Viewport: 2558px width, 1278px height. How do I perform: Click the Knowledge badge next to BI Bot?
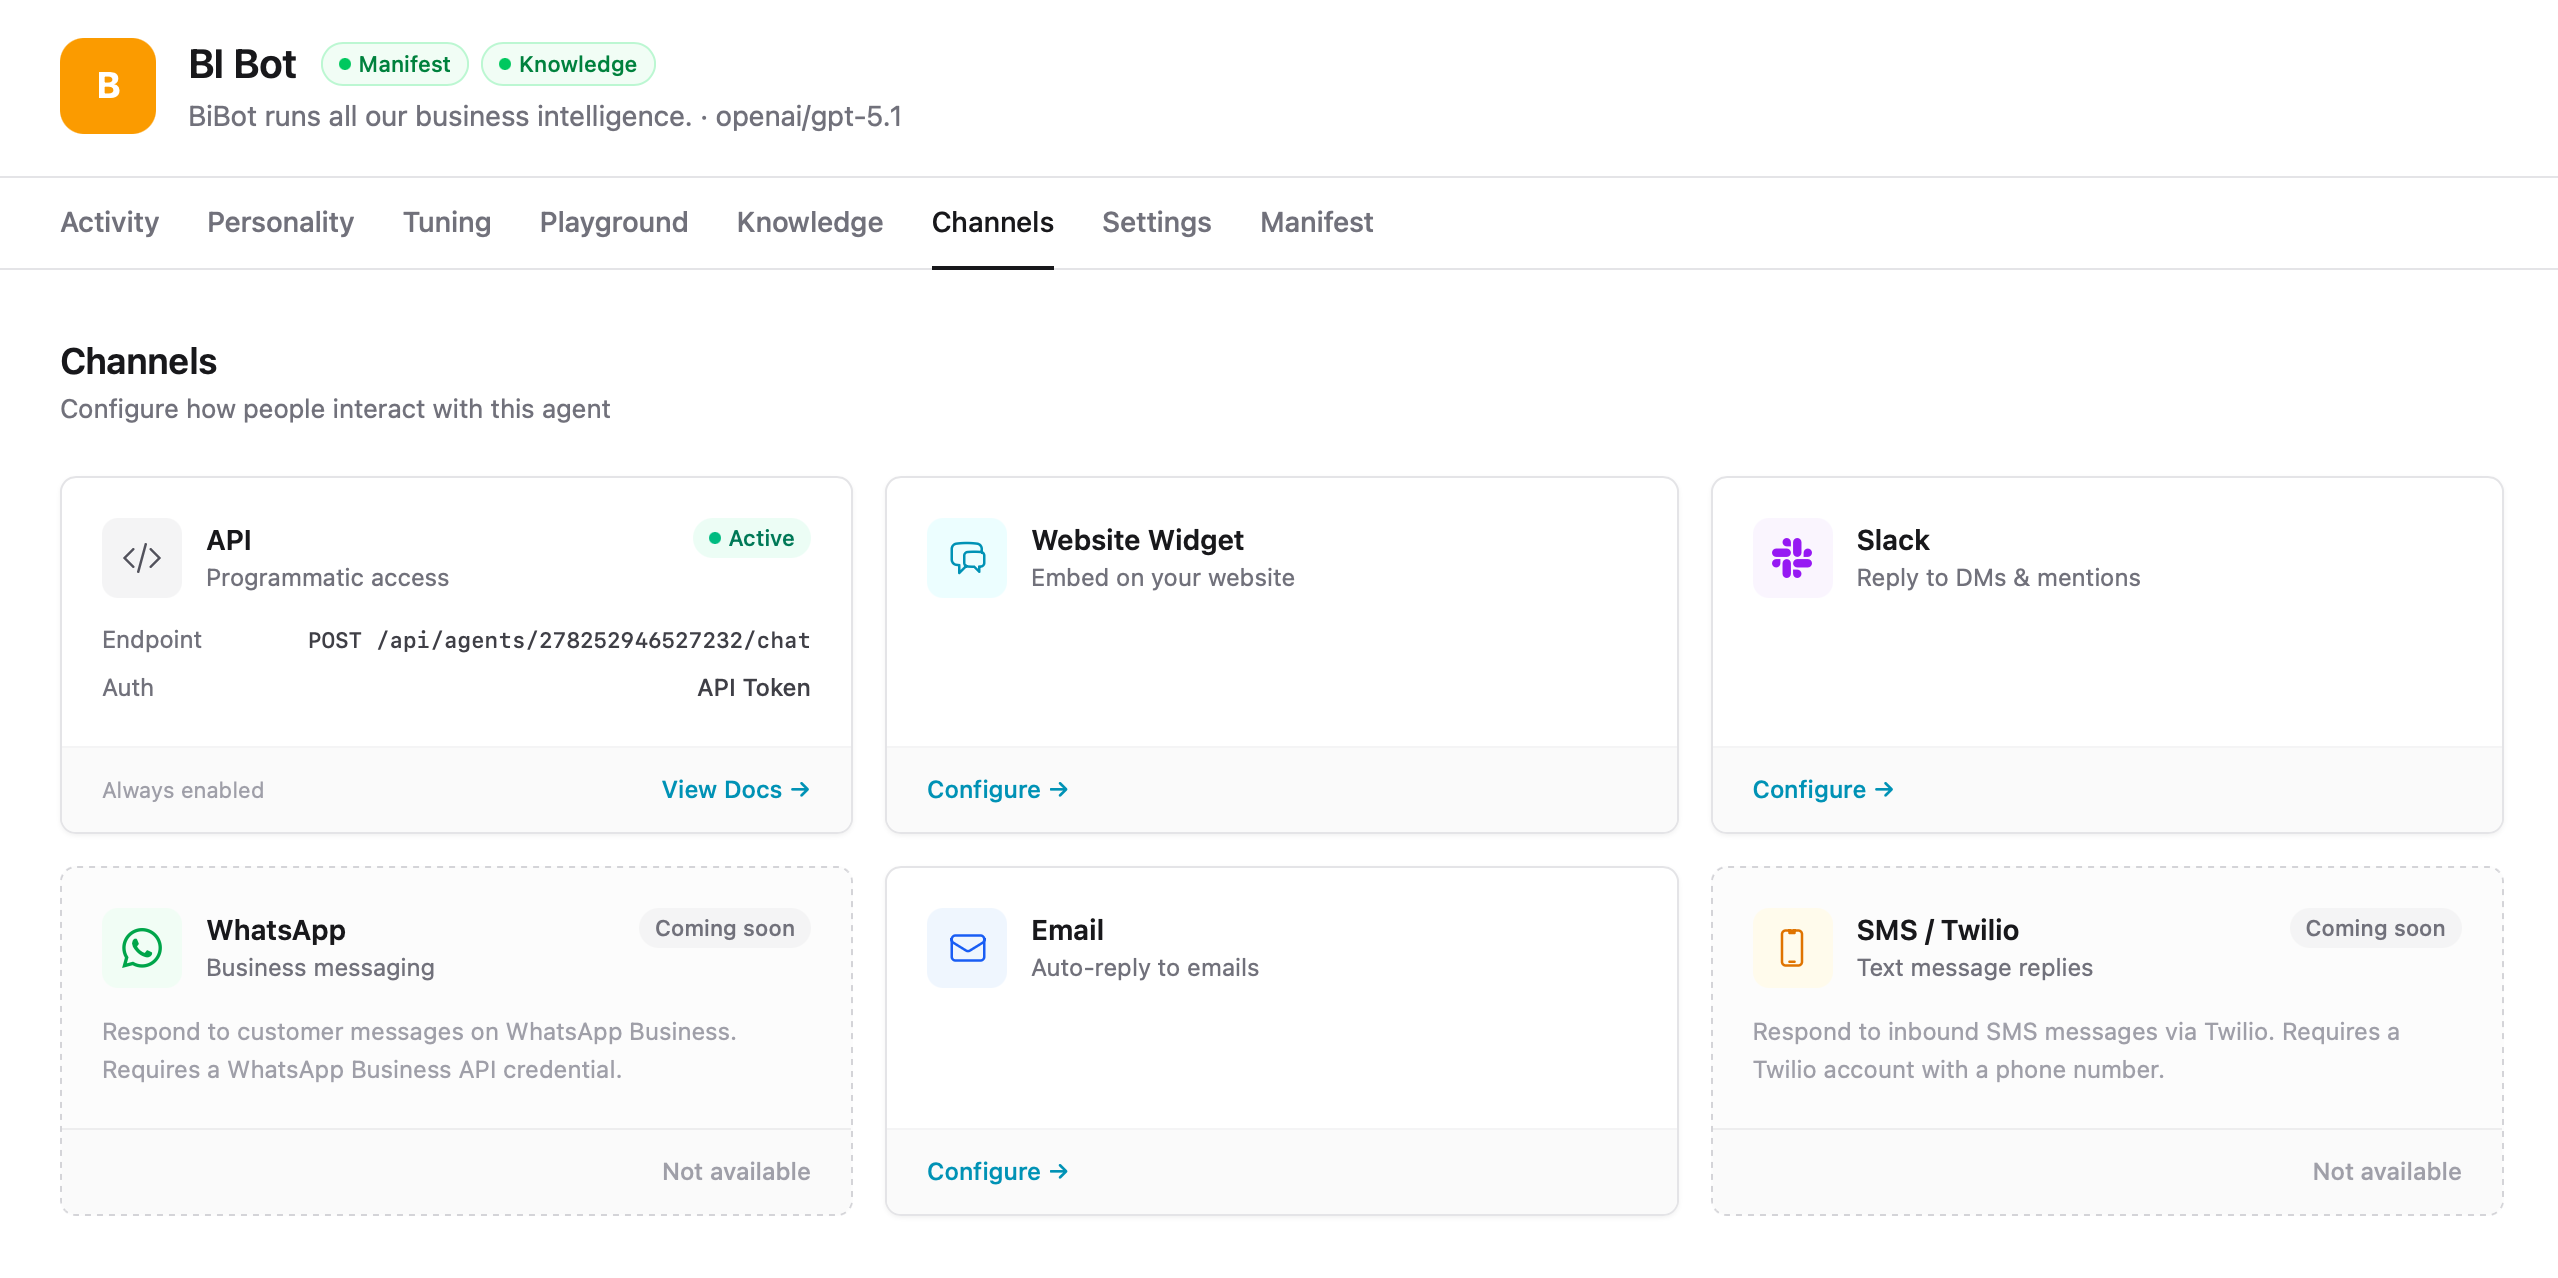coord(568,63)
